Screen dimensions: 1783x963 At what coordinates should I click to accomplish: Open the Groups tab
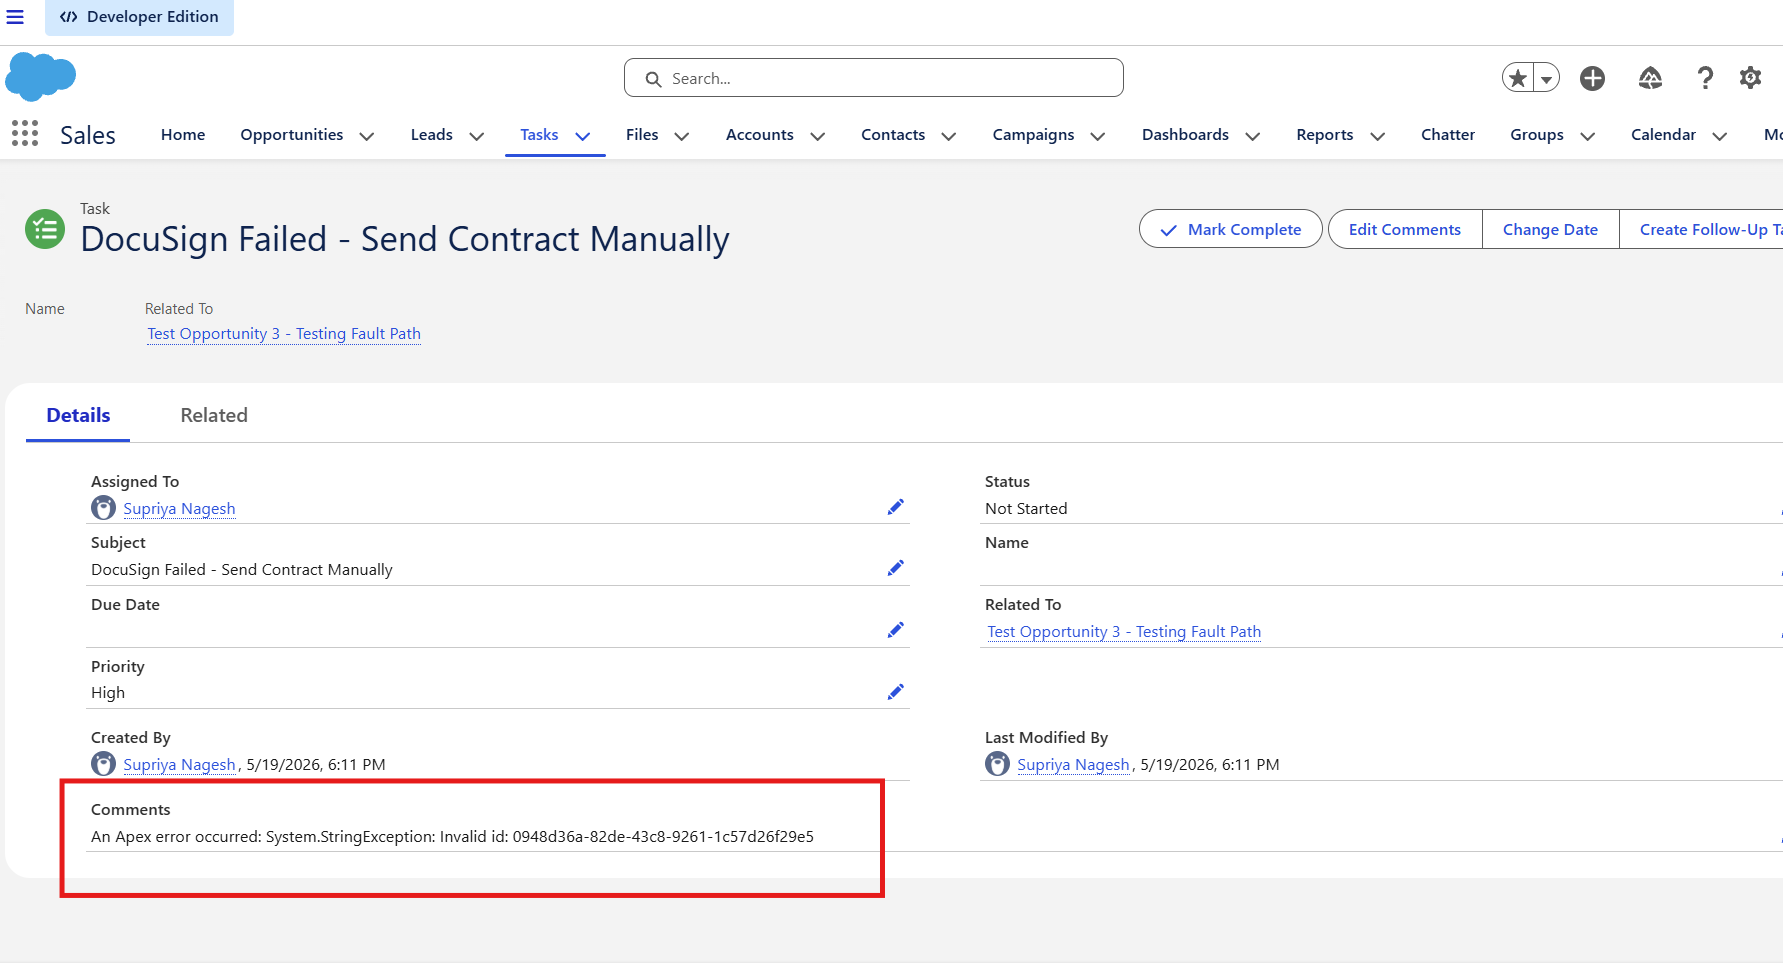tap(1537, 135)
